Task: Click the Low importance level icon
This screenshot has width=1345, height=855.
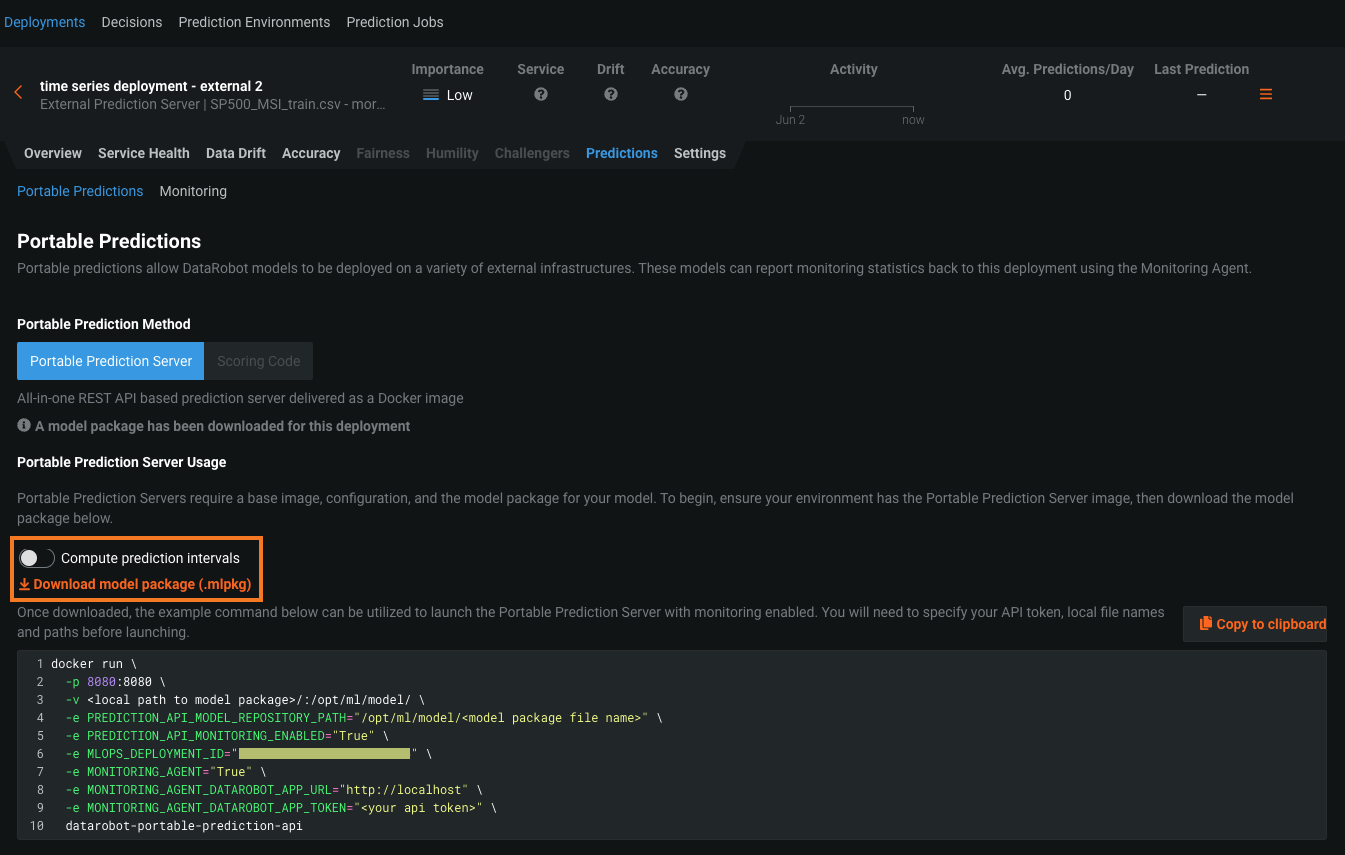Action: click(431, 95)
